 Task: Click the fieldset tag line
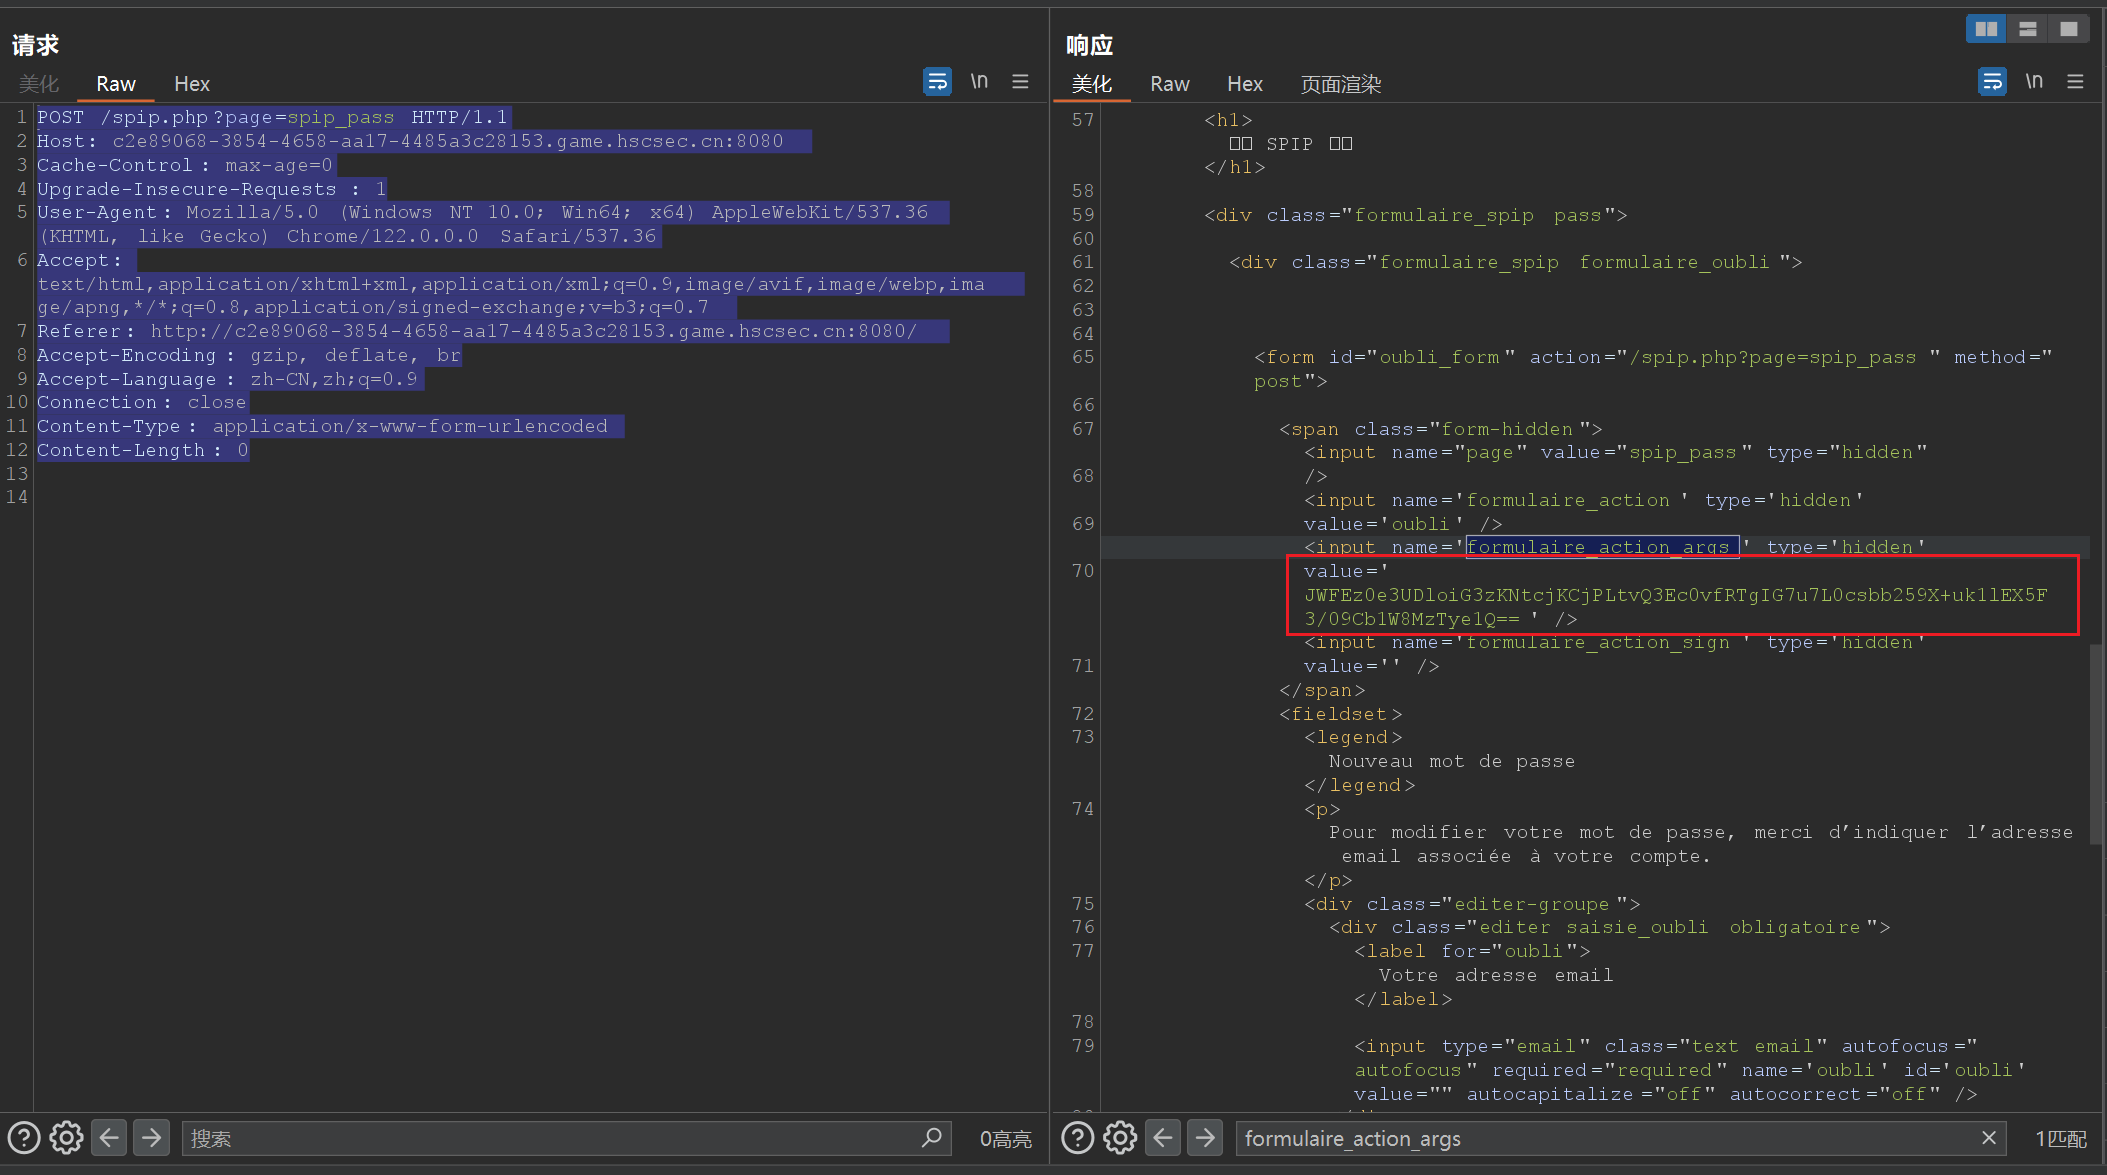pyautogui.click(x=1340, y=714)
